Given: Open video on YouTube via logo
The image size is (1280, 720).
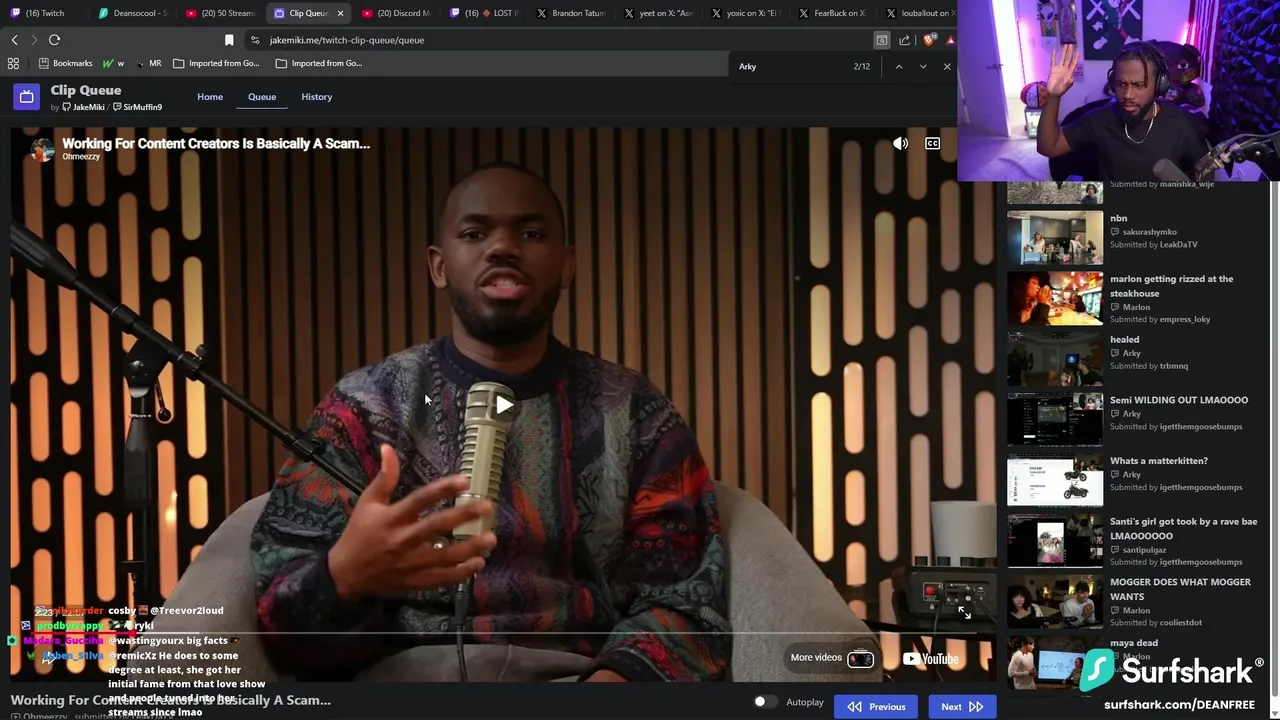Looking at the screenshot, I should coord(930,658).
